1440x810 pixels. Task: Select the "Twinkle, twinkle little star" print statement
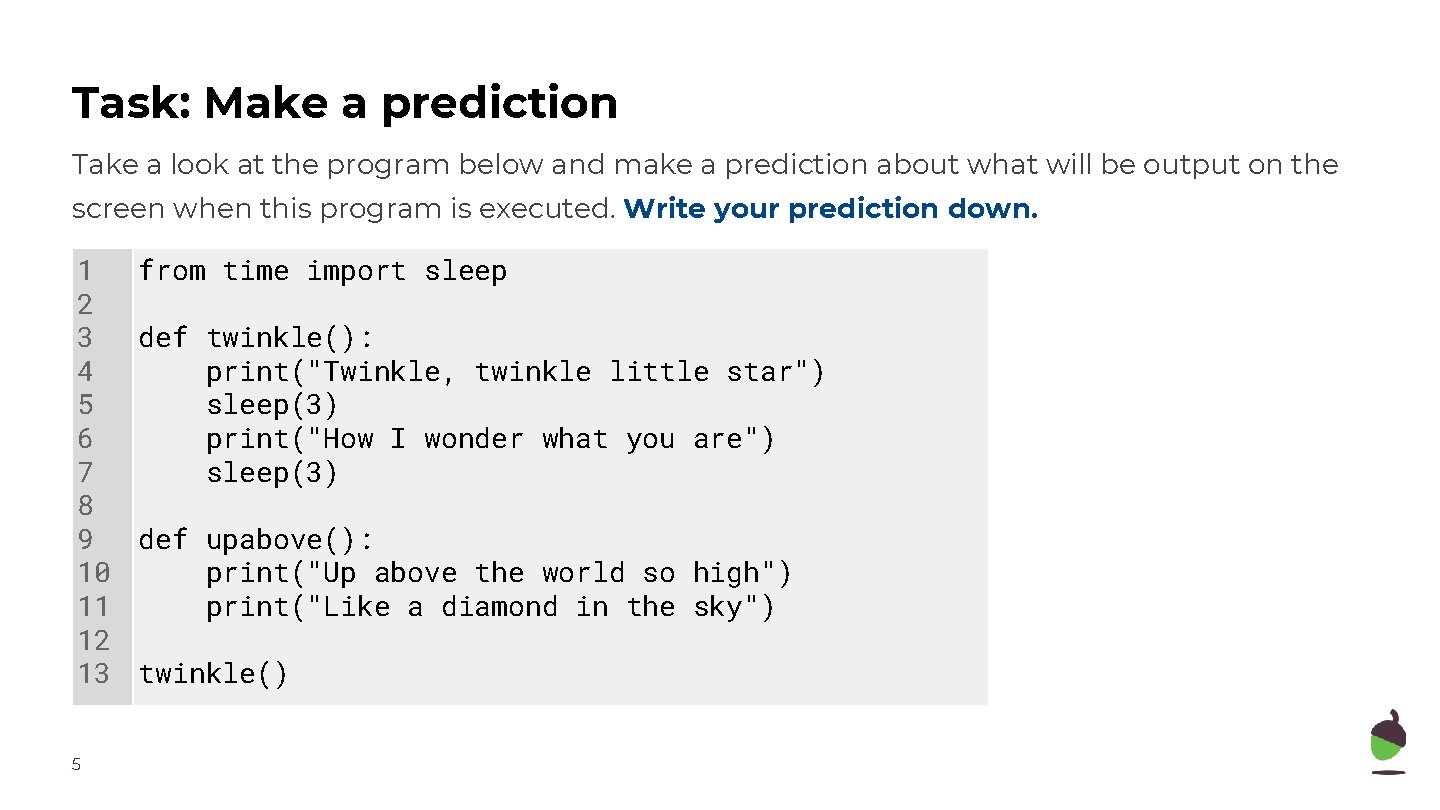click(x=515, y=372)
